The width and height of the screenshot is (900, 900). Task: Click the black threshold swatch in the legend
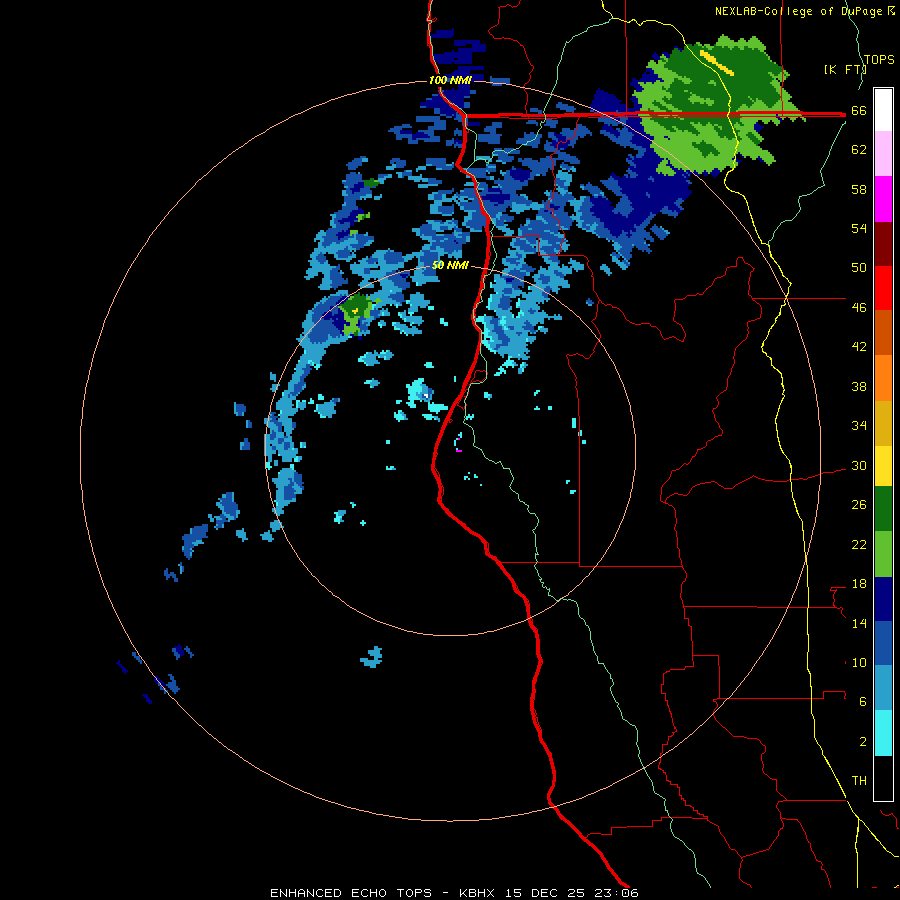(x=883, y=778)
